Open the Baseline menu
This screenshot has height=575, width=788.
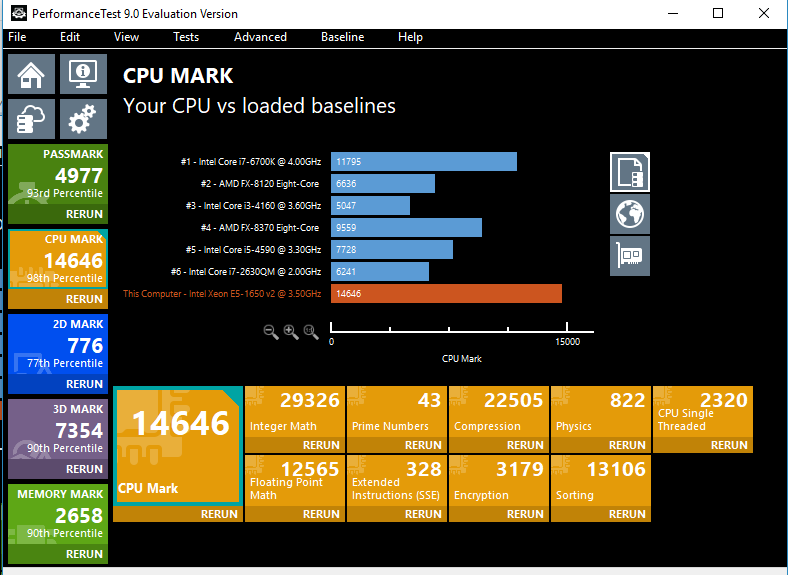(x=343, y=37)
